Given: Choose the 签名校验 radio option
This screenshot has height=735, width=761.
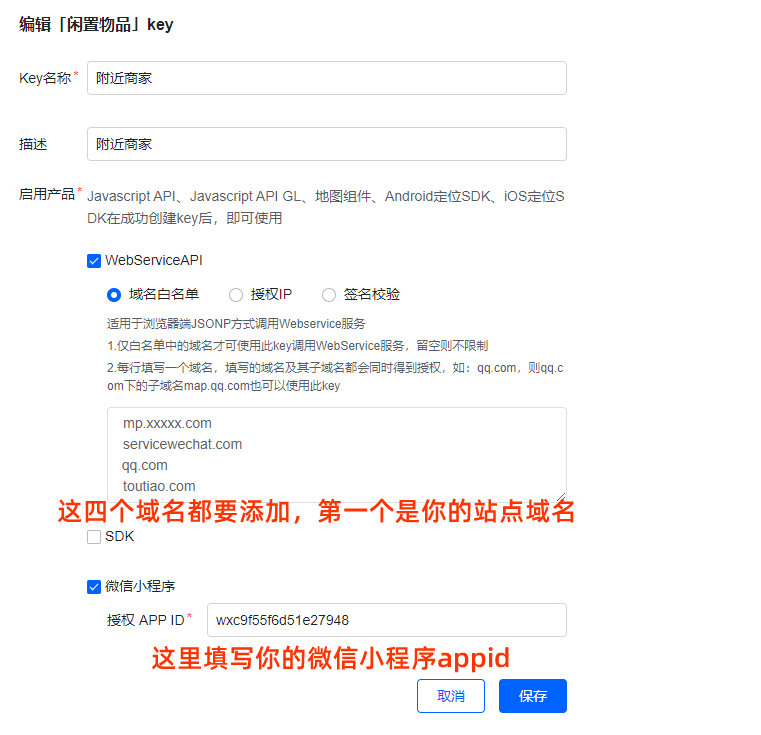Looking at the screenshot, I should pyautogui.click(x=329, y=295).
